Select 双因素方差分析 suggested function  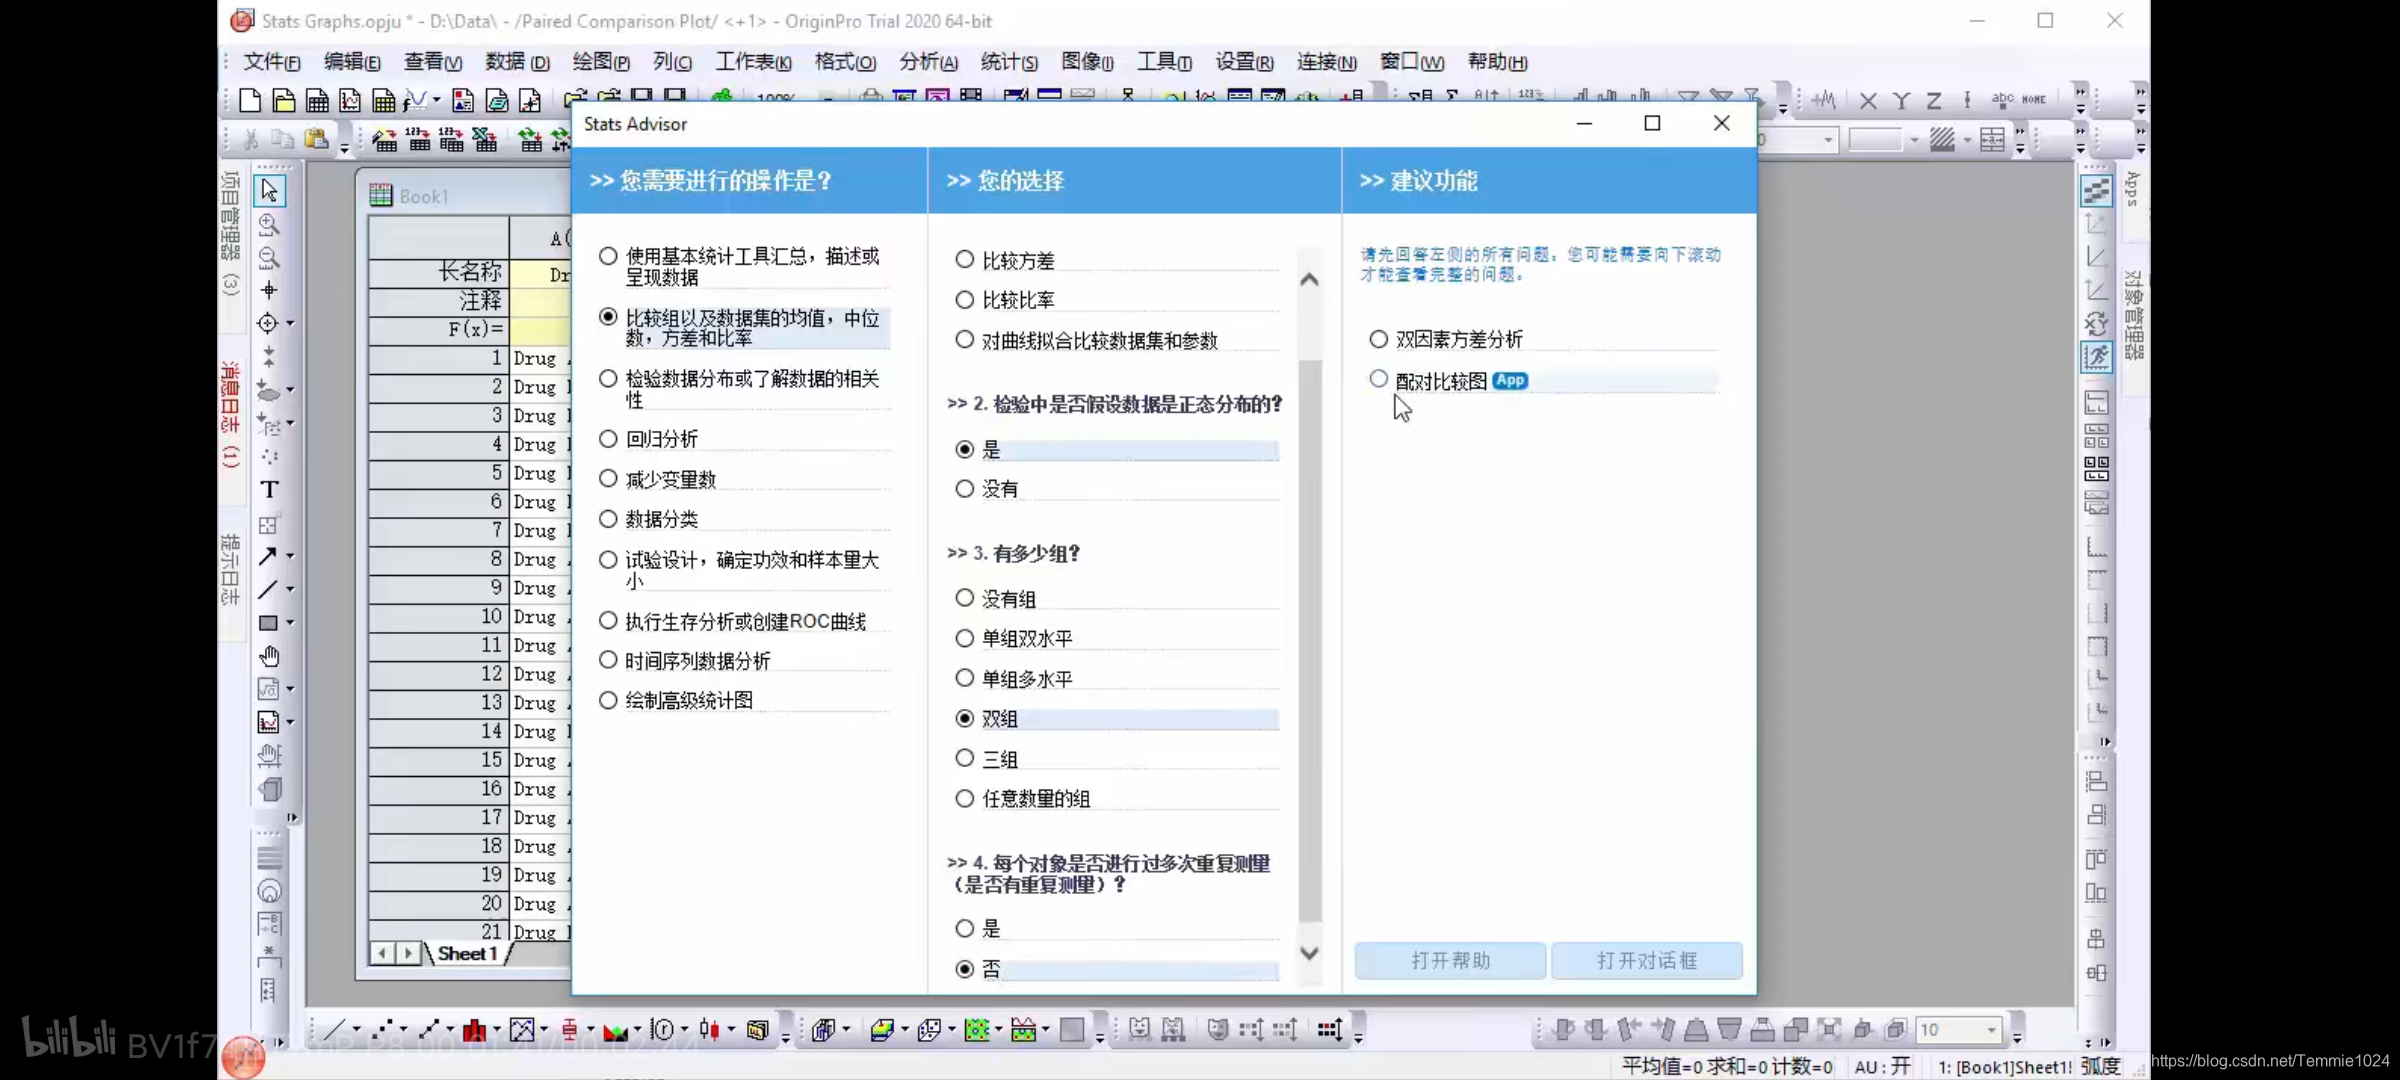[x=1379, y=340]
